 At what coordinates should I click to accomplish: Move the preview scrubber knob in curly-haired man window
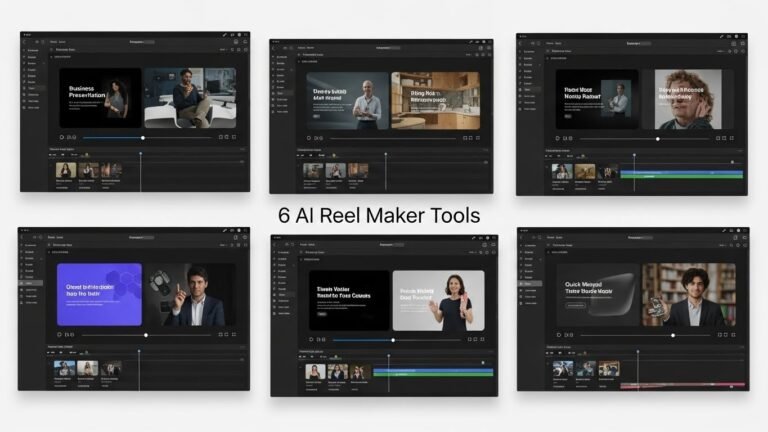click(x=658, y=139)
